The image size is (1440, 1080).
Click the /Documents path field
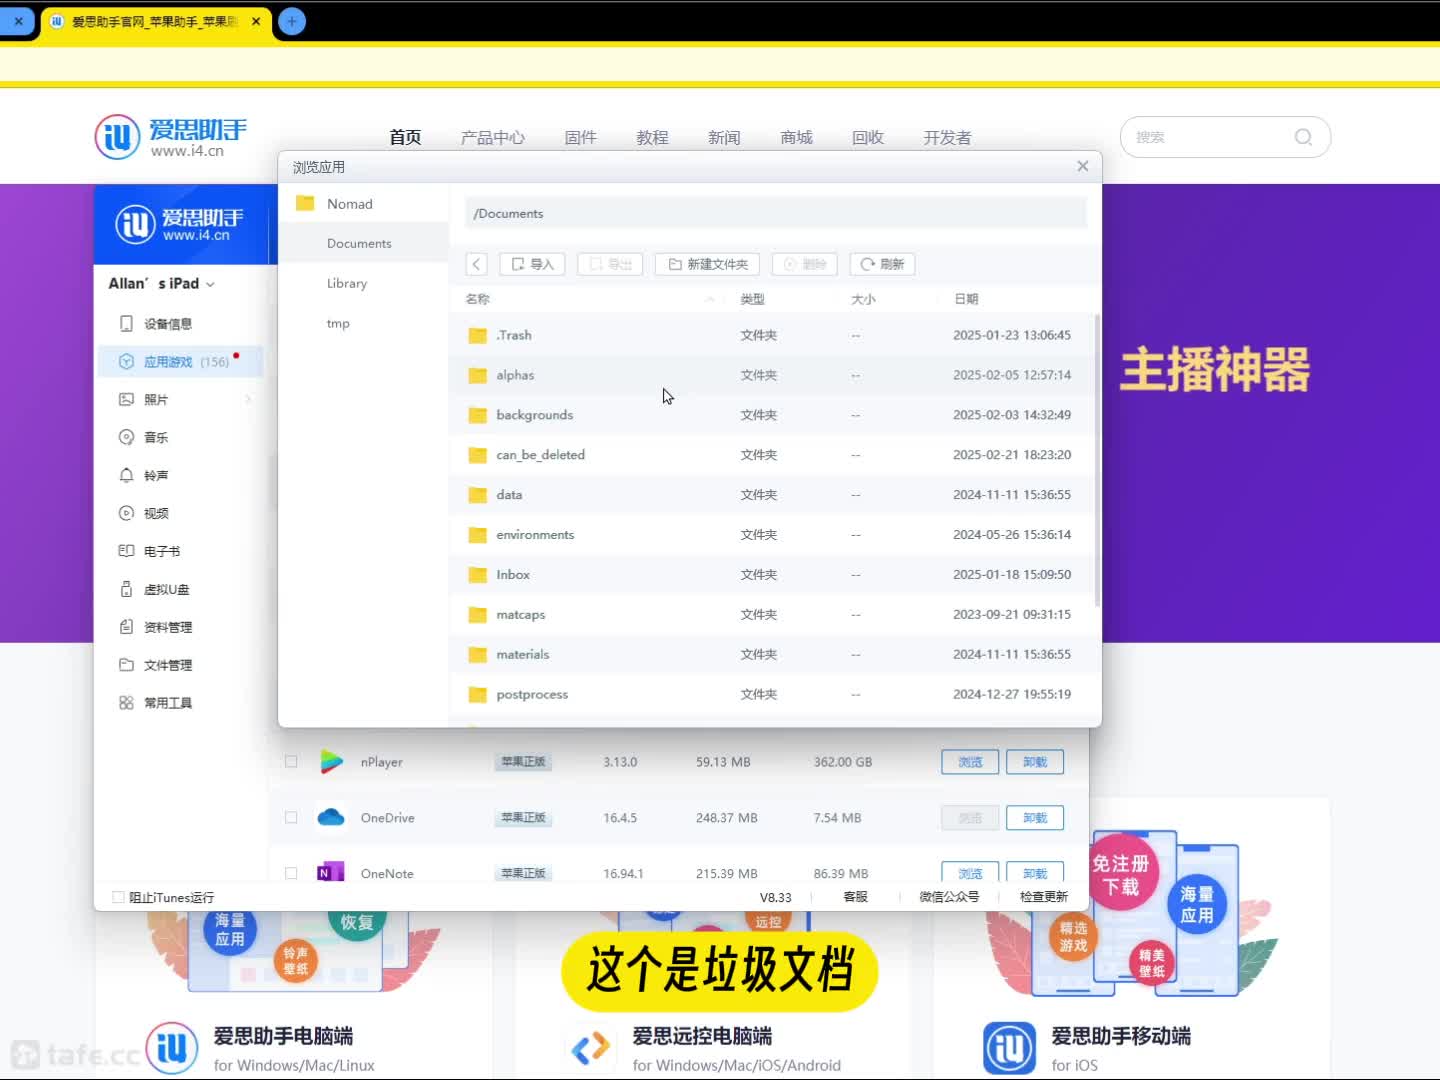point(776,213)
